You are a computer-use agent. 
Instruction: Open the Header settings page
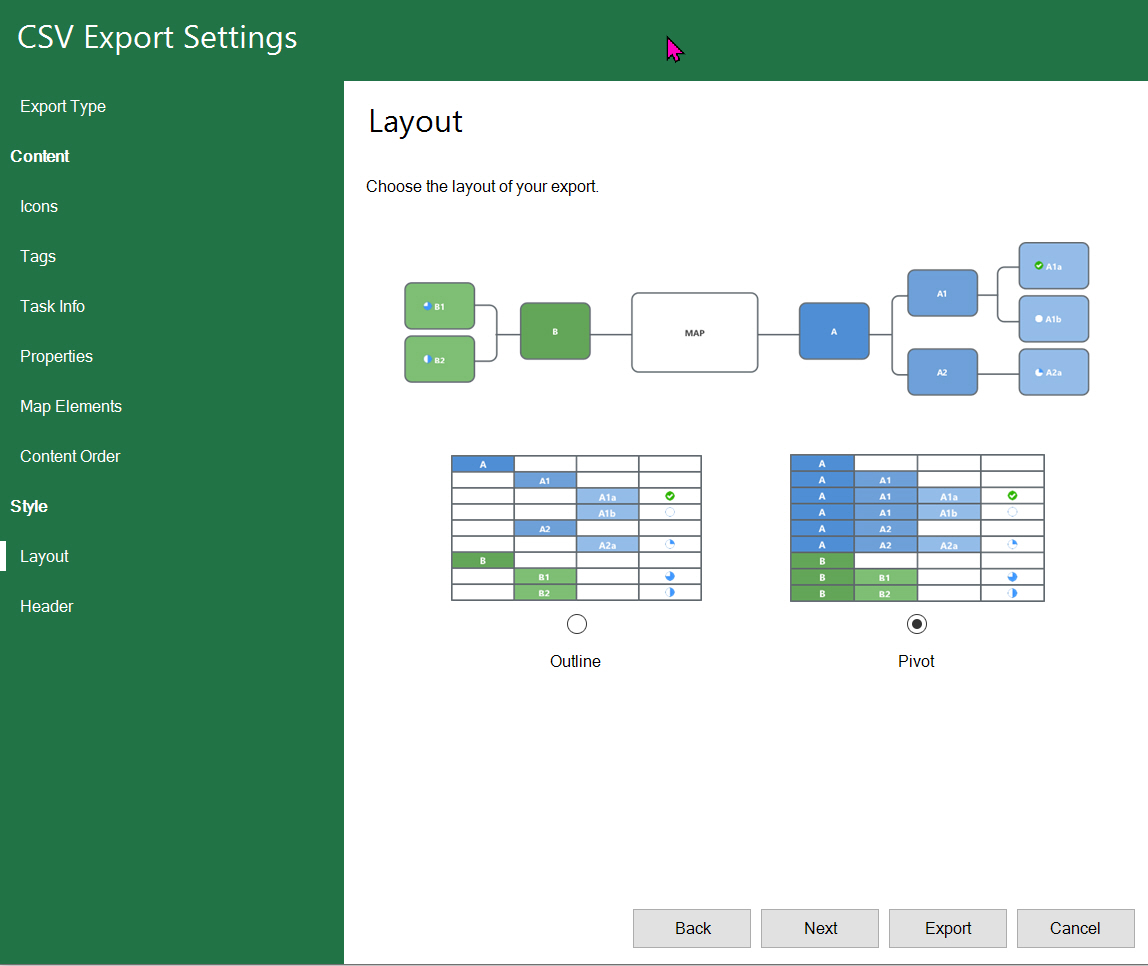pyautogui.click(x=47, y=606)
